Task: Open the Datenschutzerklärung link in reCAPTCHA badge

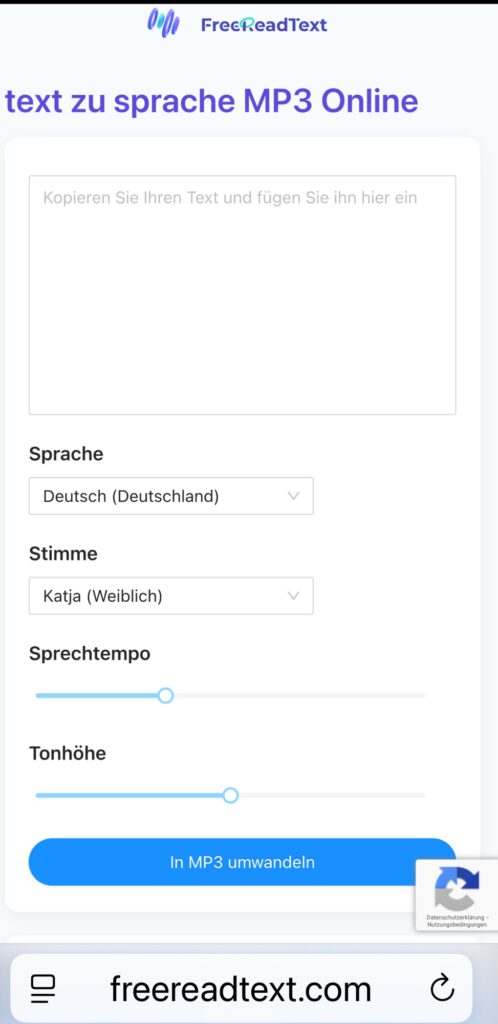Action: tap(455, 917)
